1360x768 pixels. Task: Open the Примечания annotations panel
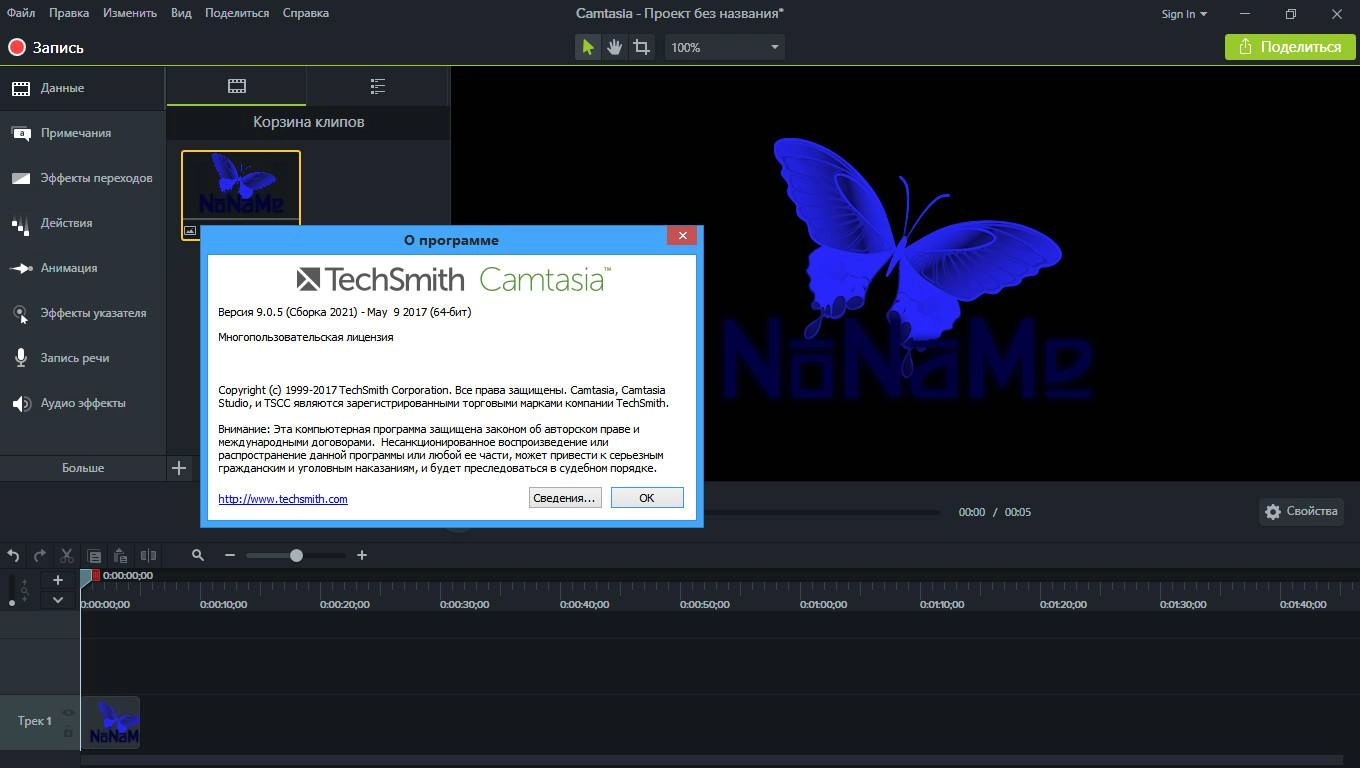[x=82, y=133]
